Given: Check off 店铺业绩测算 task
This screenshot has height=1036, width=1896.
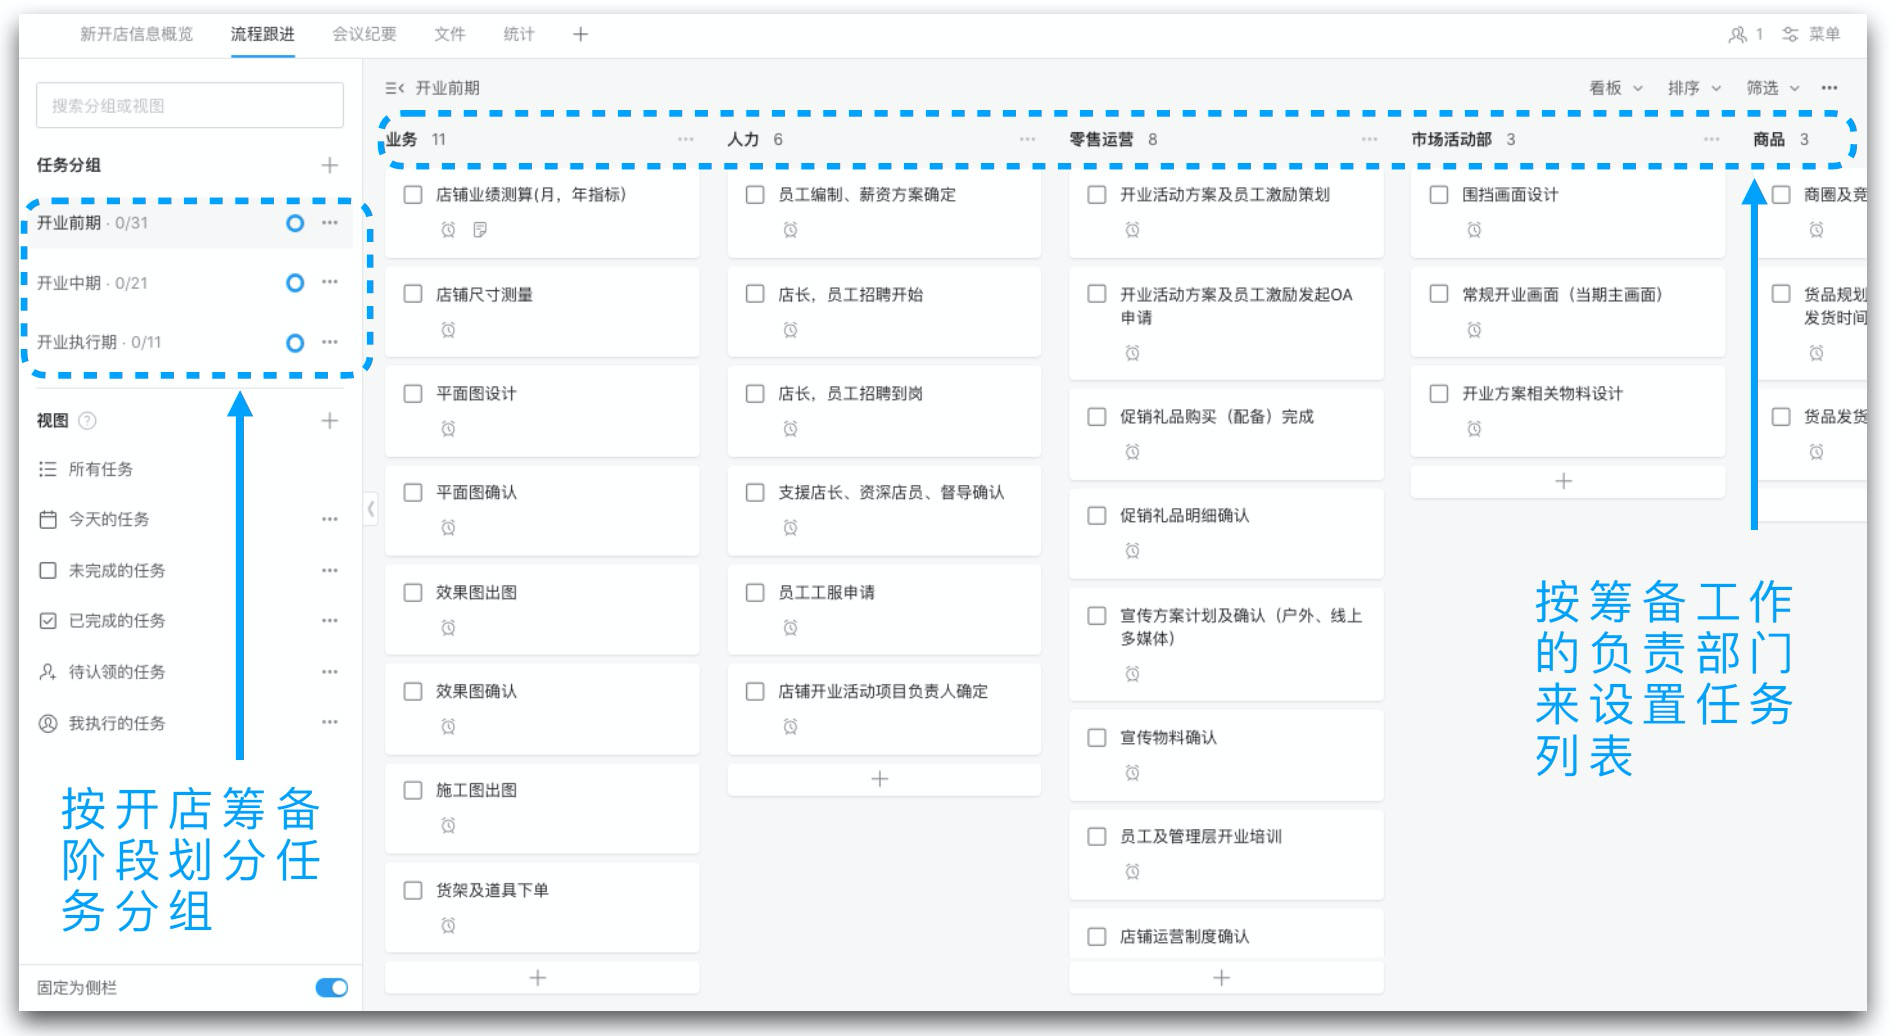Looking at the screenshot, I should [413, 195].
